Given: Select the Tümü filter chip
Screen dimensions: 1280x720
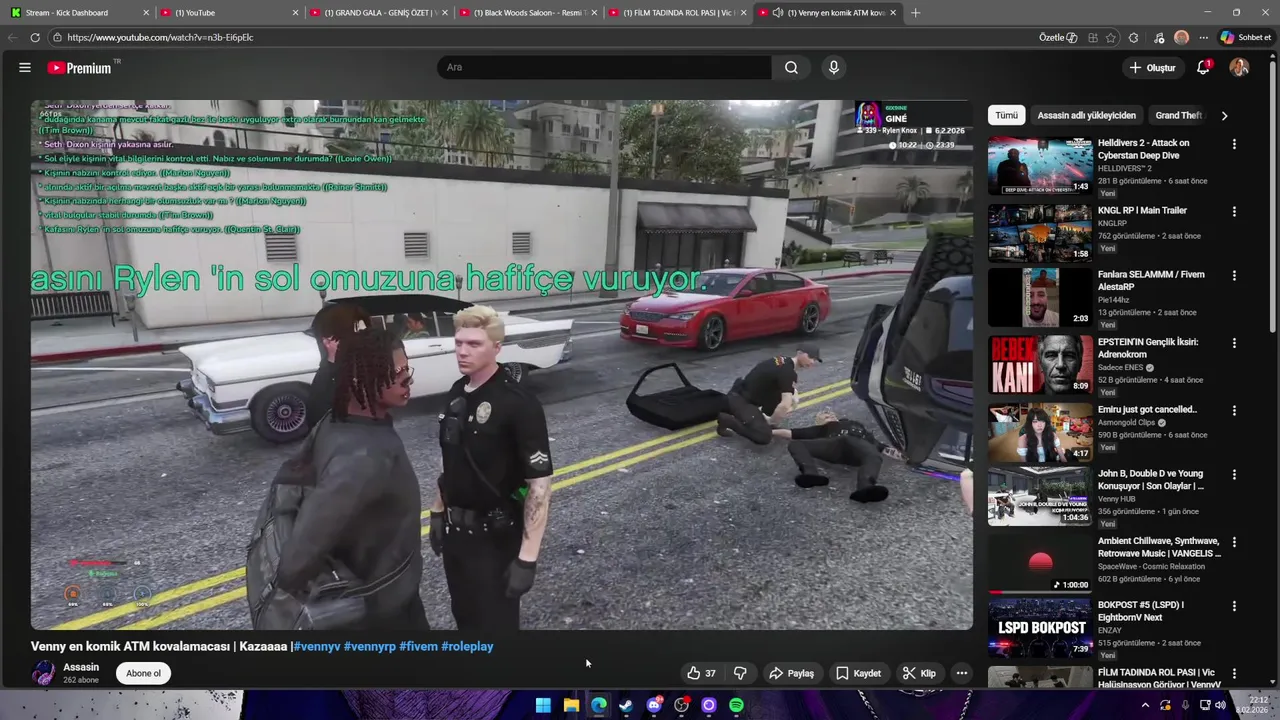Looking at the screenshot, I should (1007, 115).
